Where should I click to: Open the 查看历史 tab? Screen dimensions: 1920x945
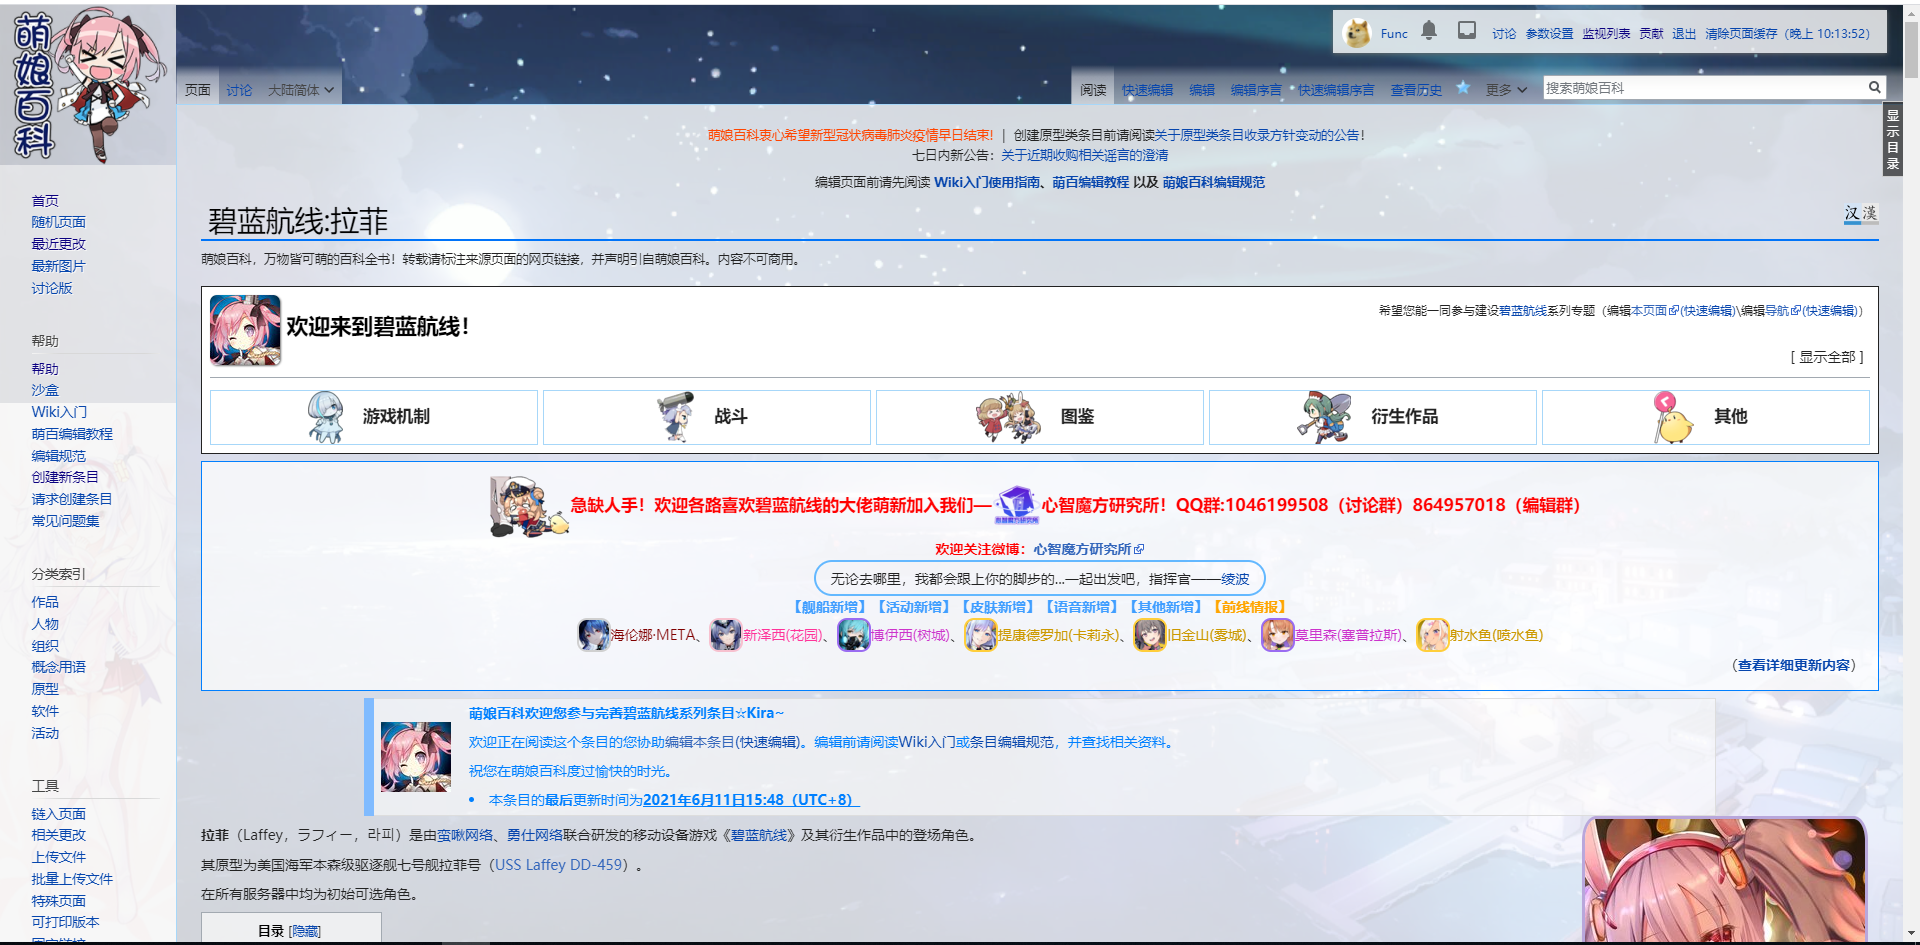[1416, 90]
